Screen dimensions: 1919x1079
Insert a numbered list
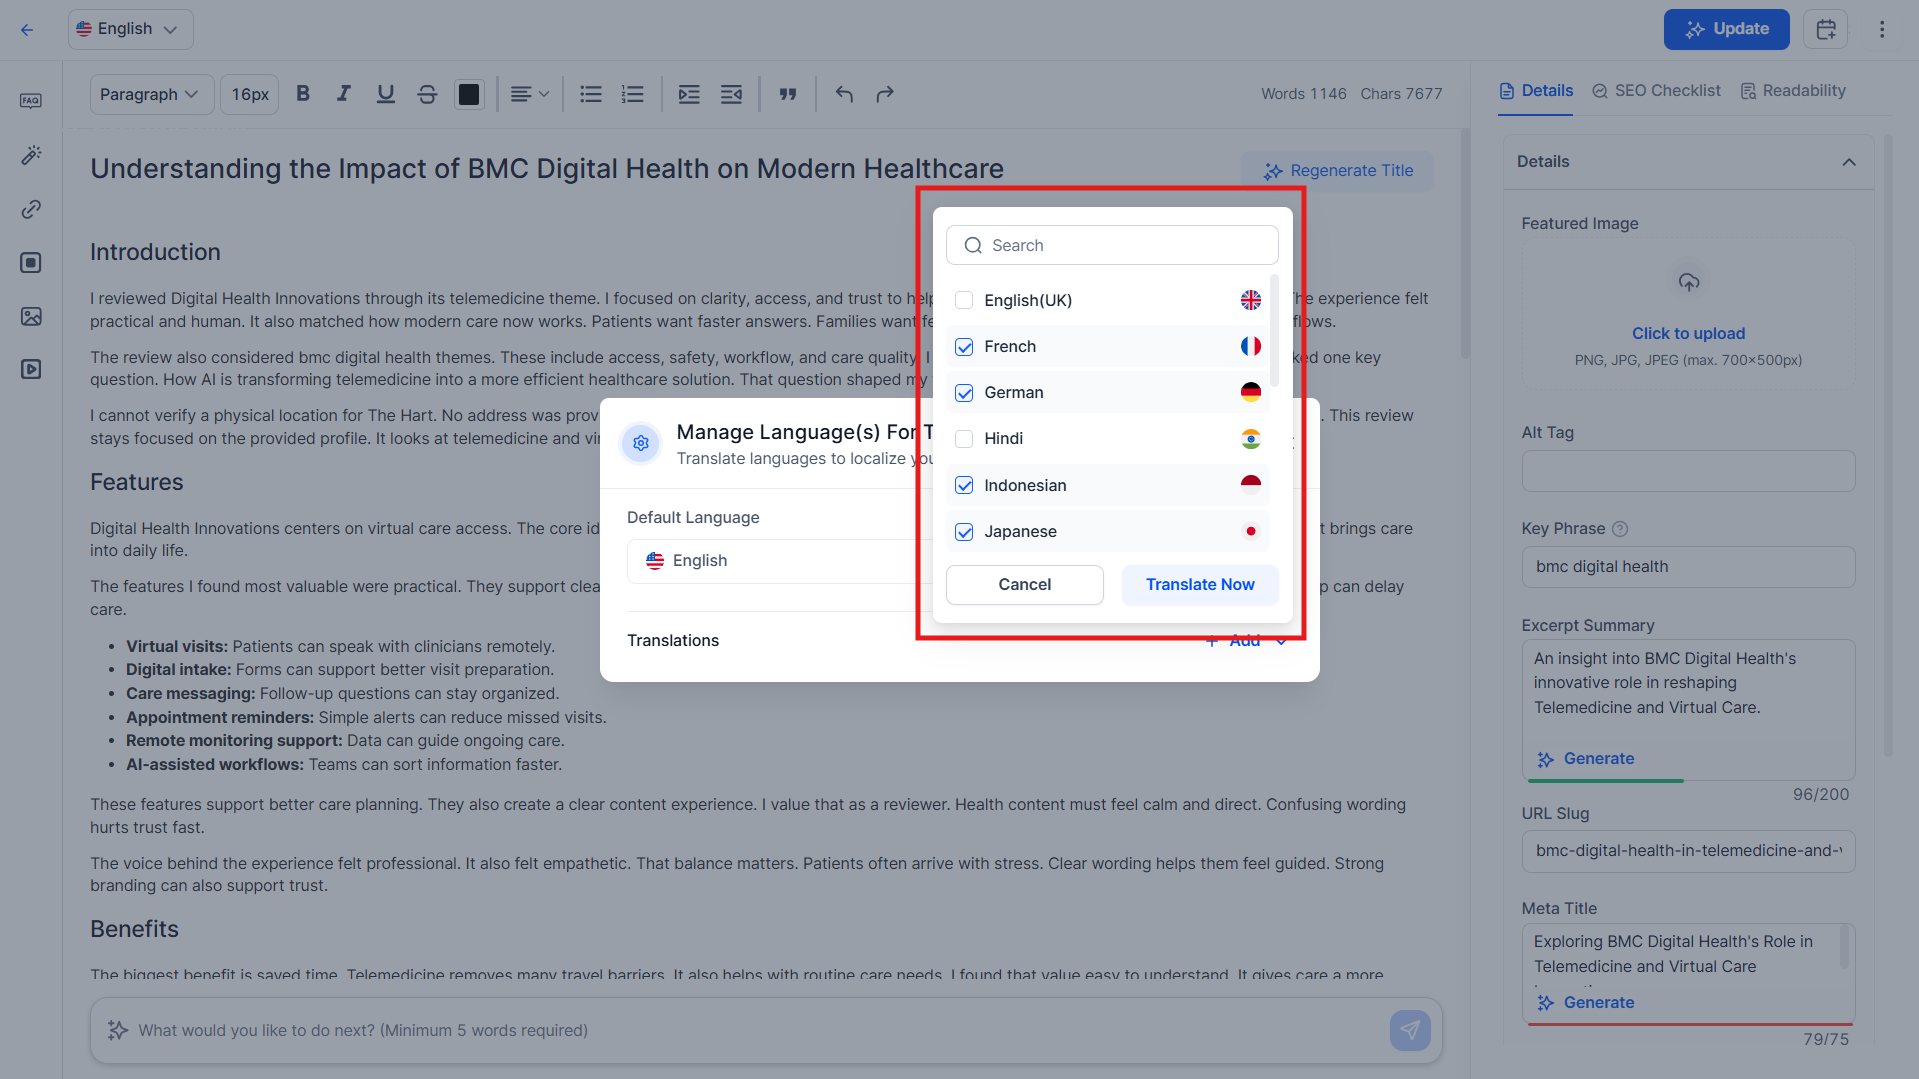(x=632, y=94)
